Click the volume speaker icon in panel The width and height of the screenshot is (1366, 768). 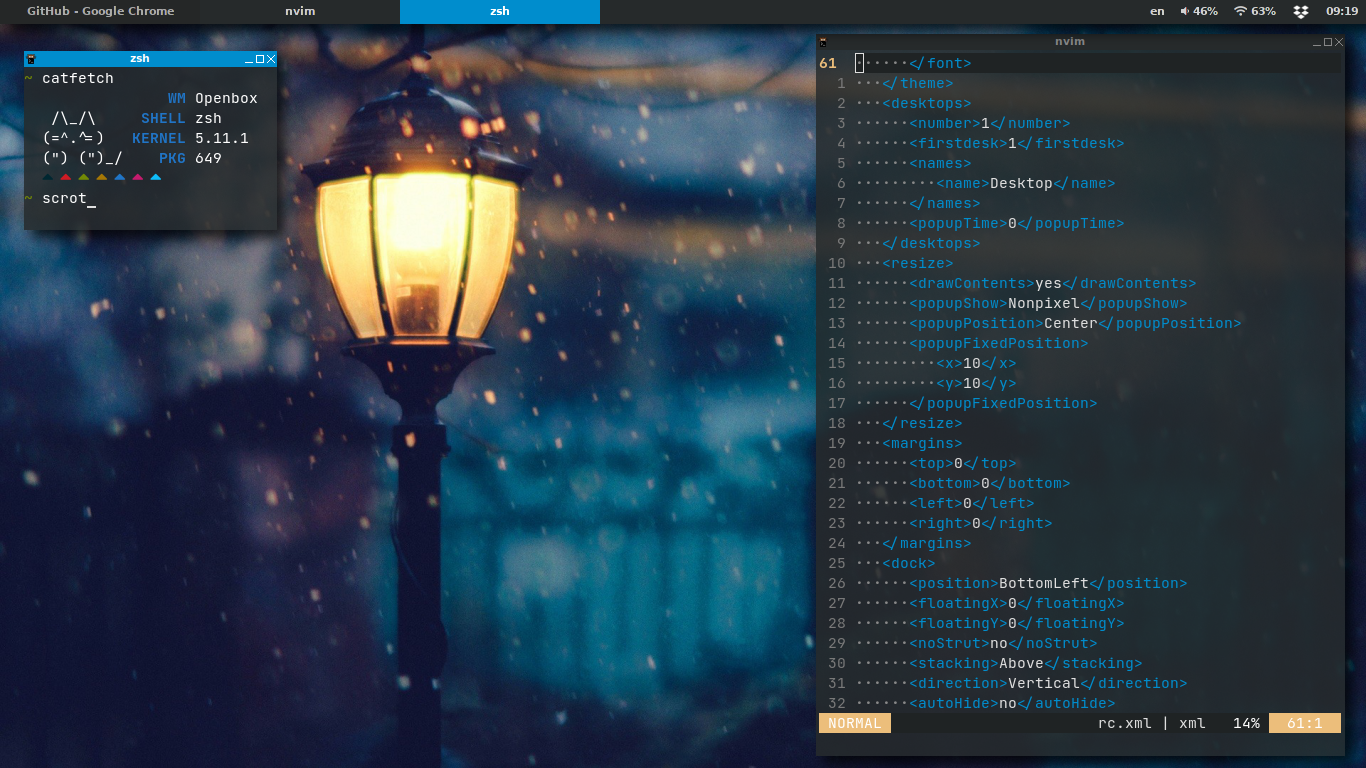coord(1185,11)
